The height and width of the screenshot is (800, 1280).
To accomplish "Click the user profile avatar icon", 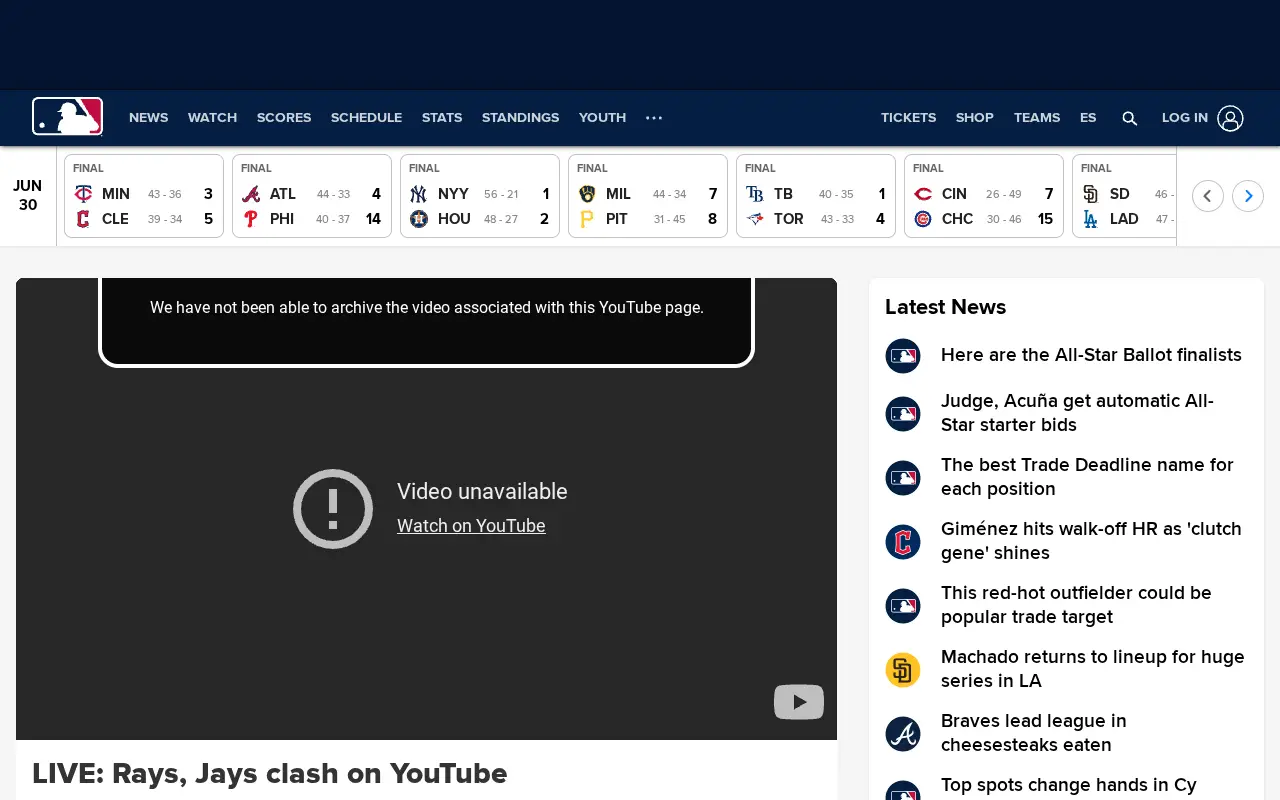I will [x=1231, y=118].
